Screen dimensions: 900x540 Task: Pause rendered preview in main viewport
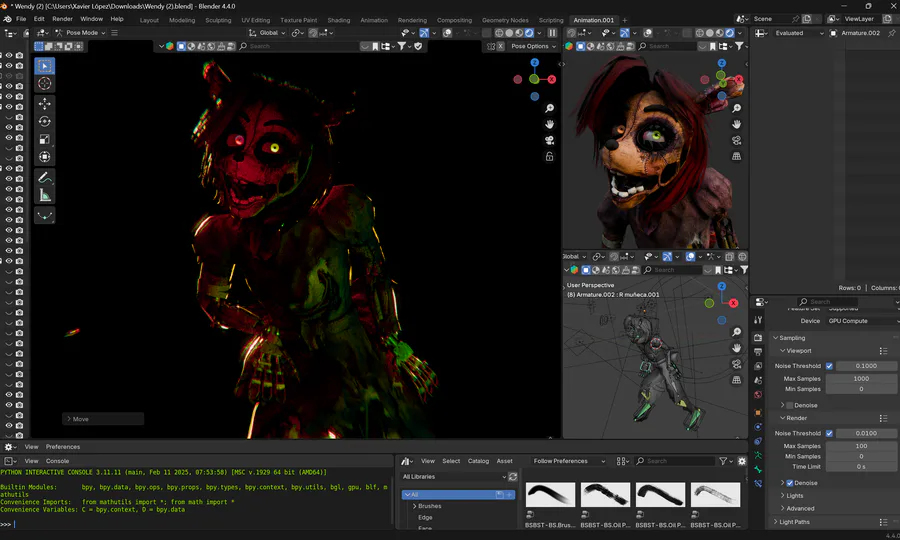coord(552,33)
